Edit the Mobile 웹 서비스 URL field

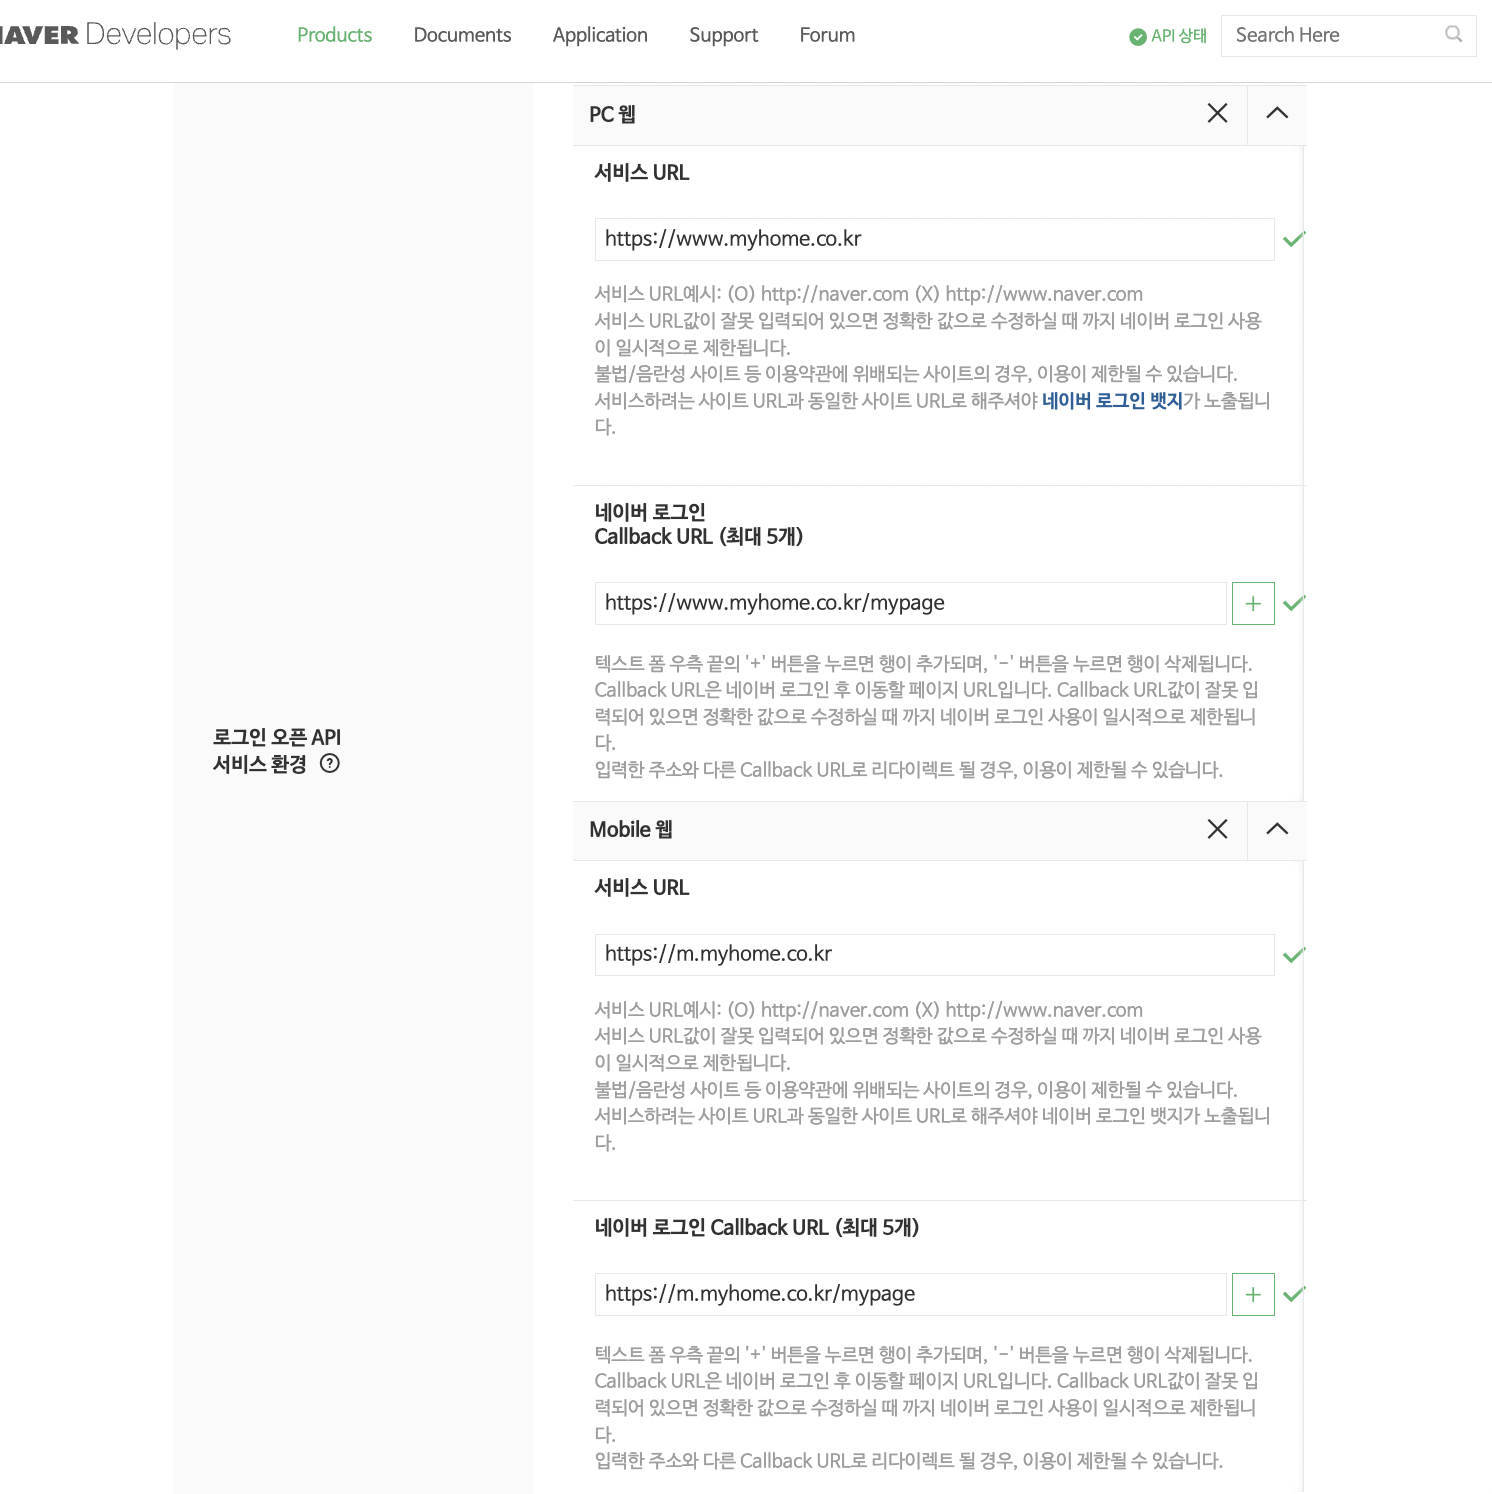pyautogui.click(x=934, y=955)
